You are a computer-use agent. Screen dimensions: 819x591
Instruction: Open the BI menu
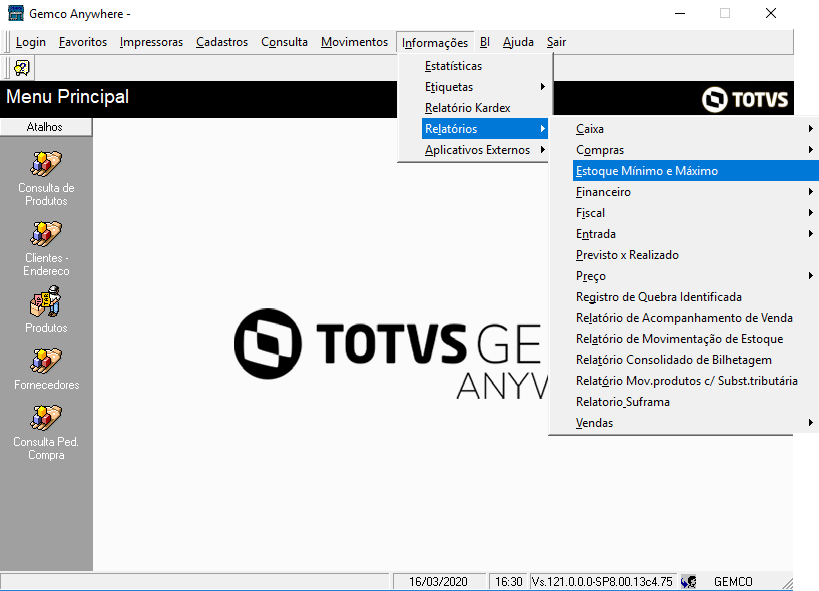tap(485, 42)
